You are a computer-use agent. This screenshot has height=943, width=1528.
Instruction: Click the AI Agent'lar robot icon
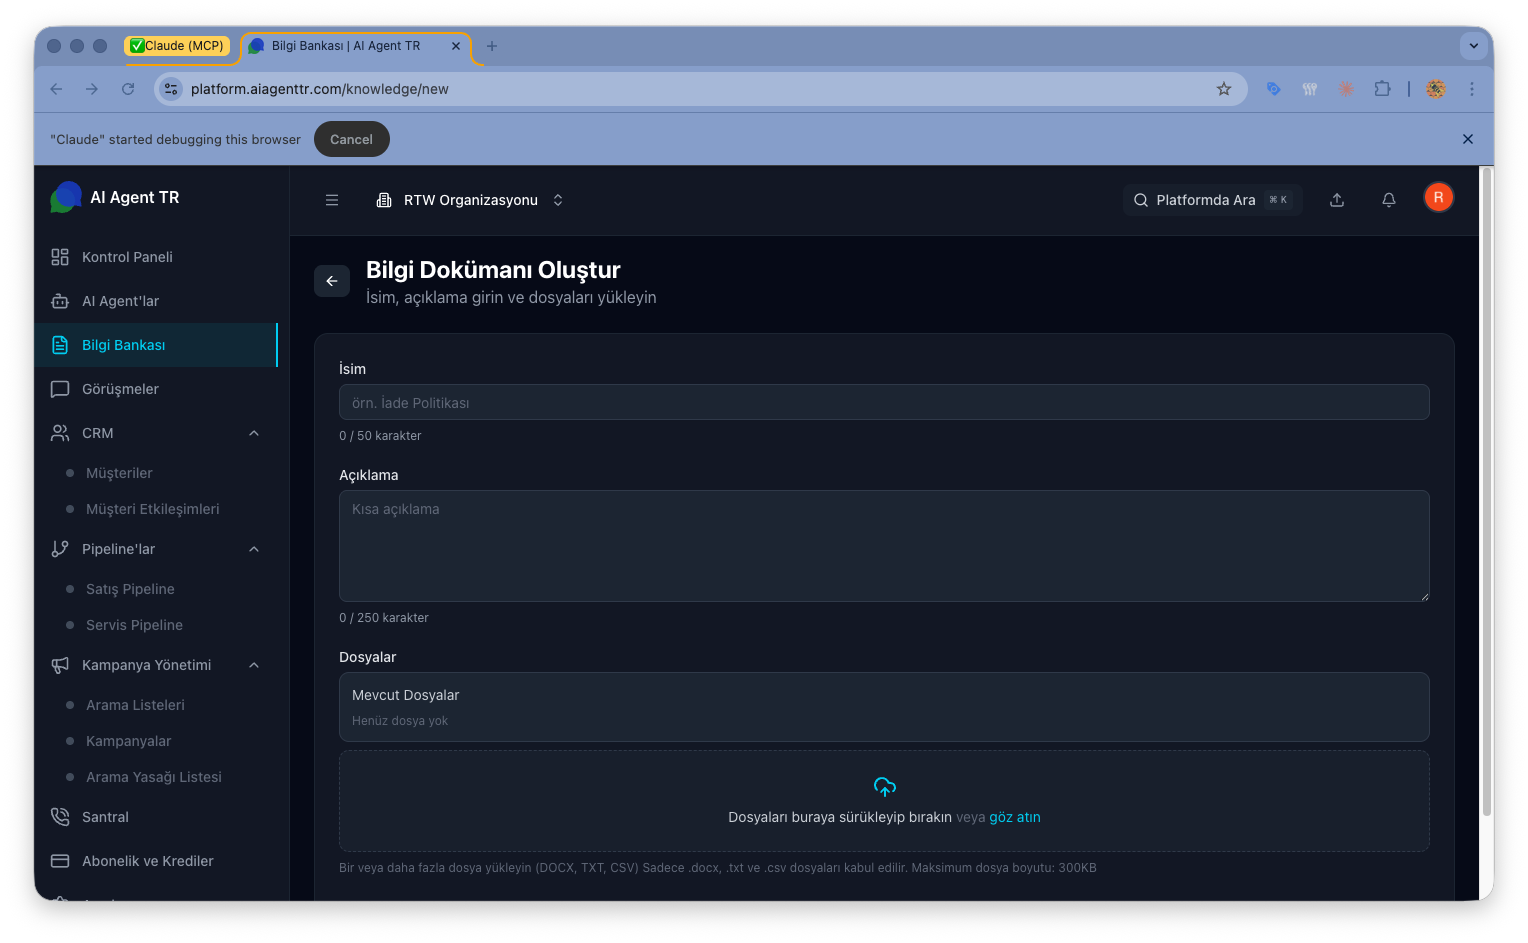coord(60,301)
